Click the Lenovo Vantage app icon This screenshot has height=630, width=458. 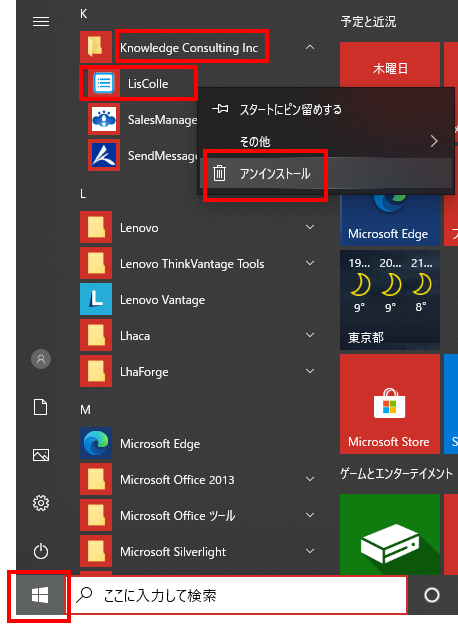[96, 299]
